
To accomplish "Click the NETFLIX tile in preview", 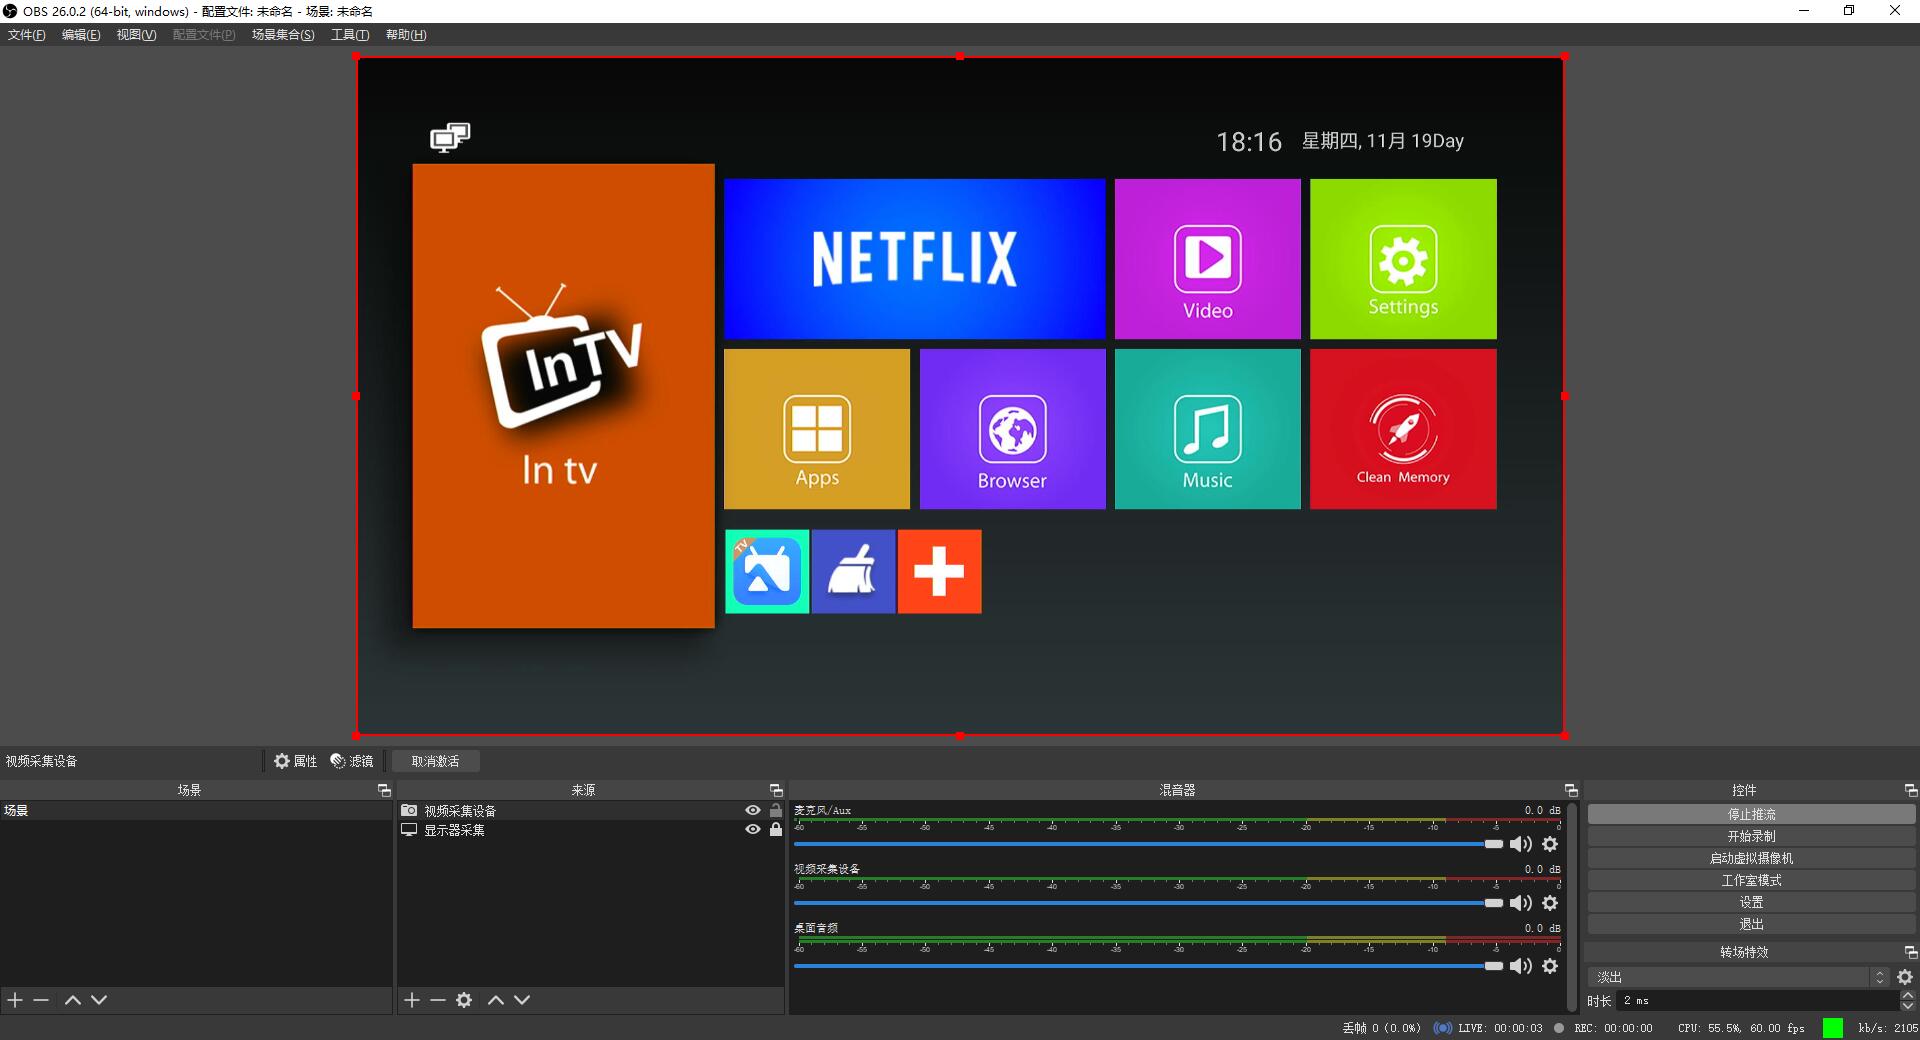I will (x=914, y=259).
